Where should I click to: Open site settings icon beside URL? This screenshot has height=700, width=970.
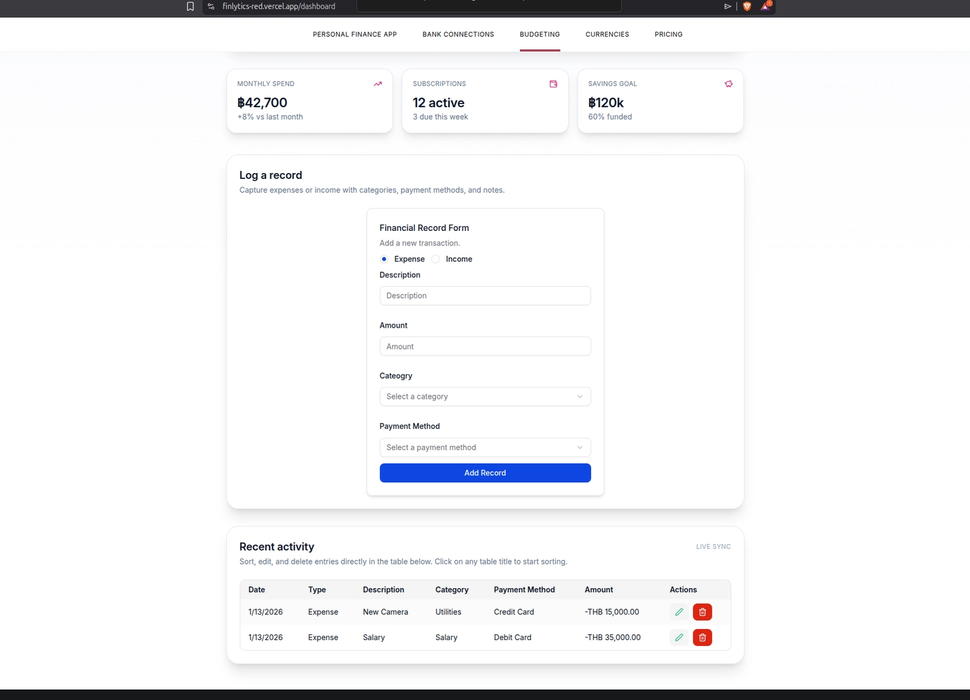[211, 6]
